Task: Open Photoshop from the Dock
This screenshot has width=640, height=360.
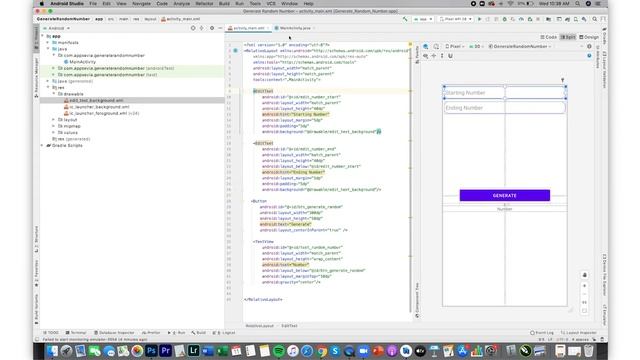Action: [151, 351]
